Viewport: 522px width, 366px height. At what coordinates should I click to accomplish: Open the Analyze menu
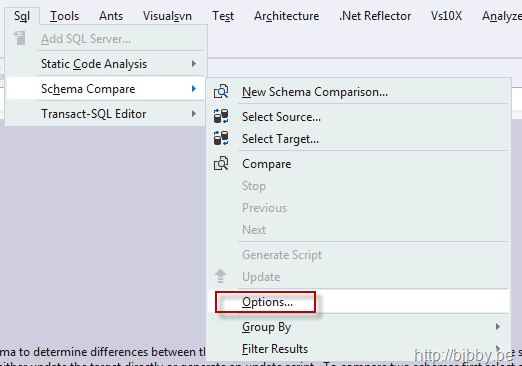coord(502,16)
